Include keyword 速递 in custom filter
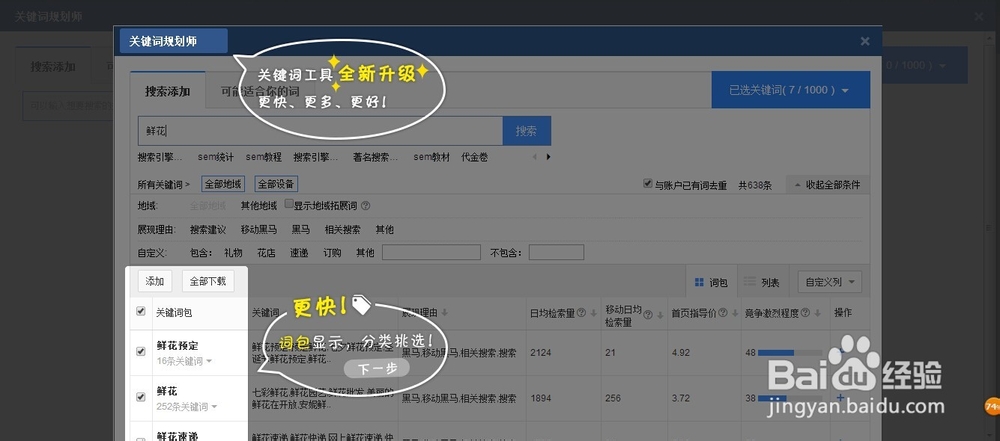This screenshot has height=441, width=1000. click(299, 253)
